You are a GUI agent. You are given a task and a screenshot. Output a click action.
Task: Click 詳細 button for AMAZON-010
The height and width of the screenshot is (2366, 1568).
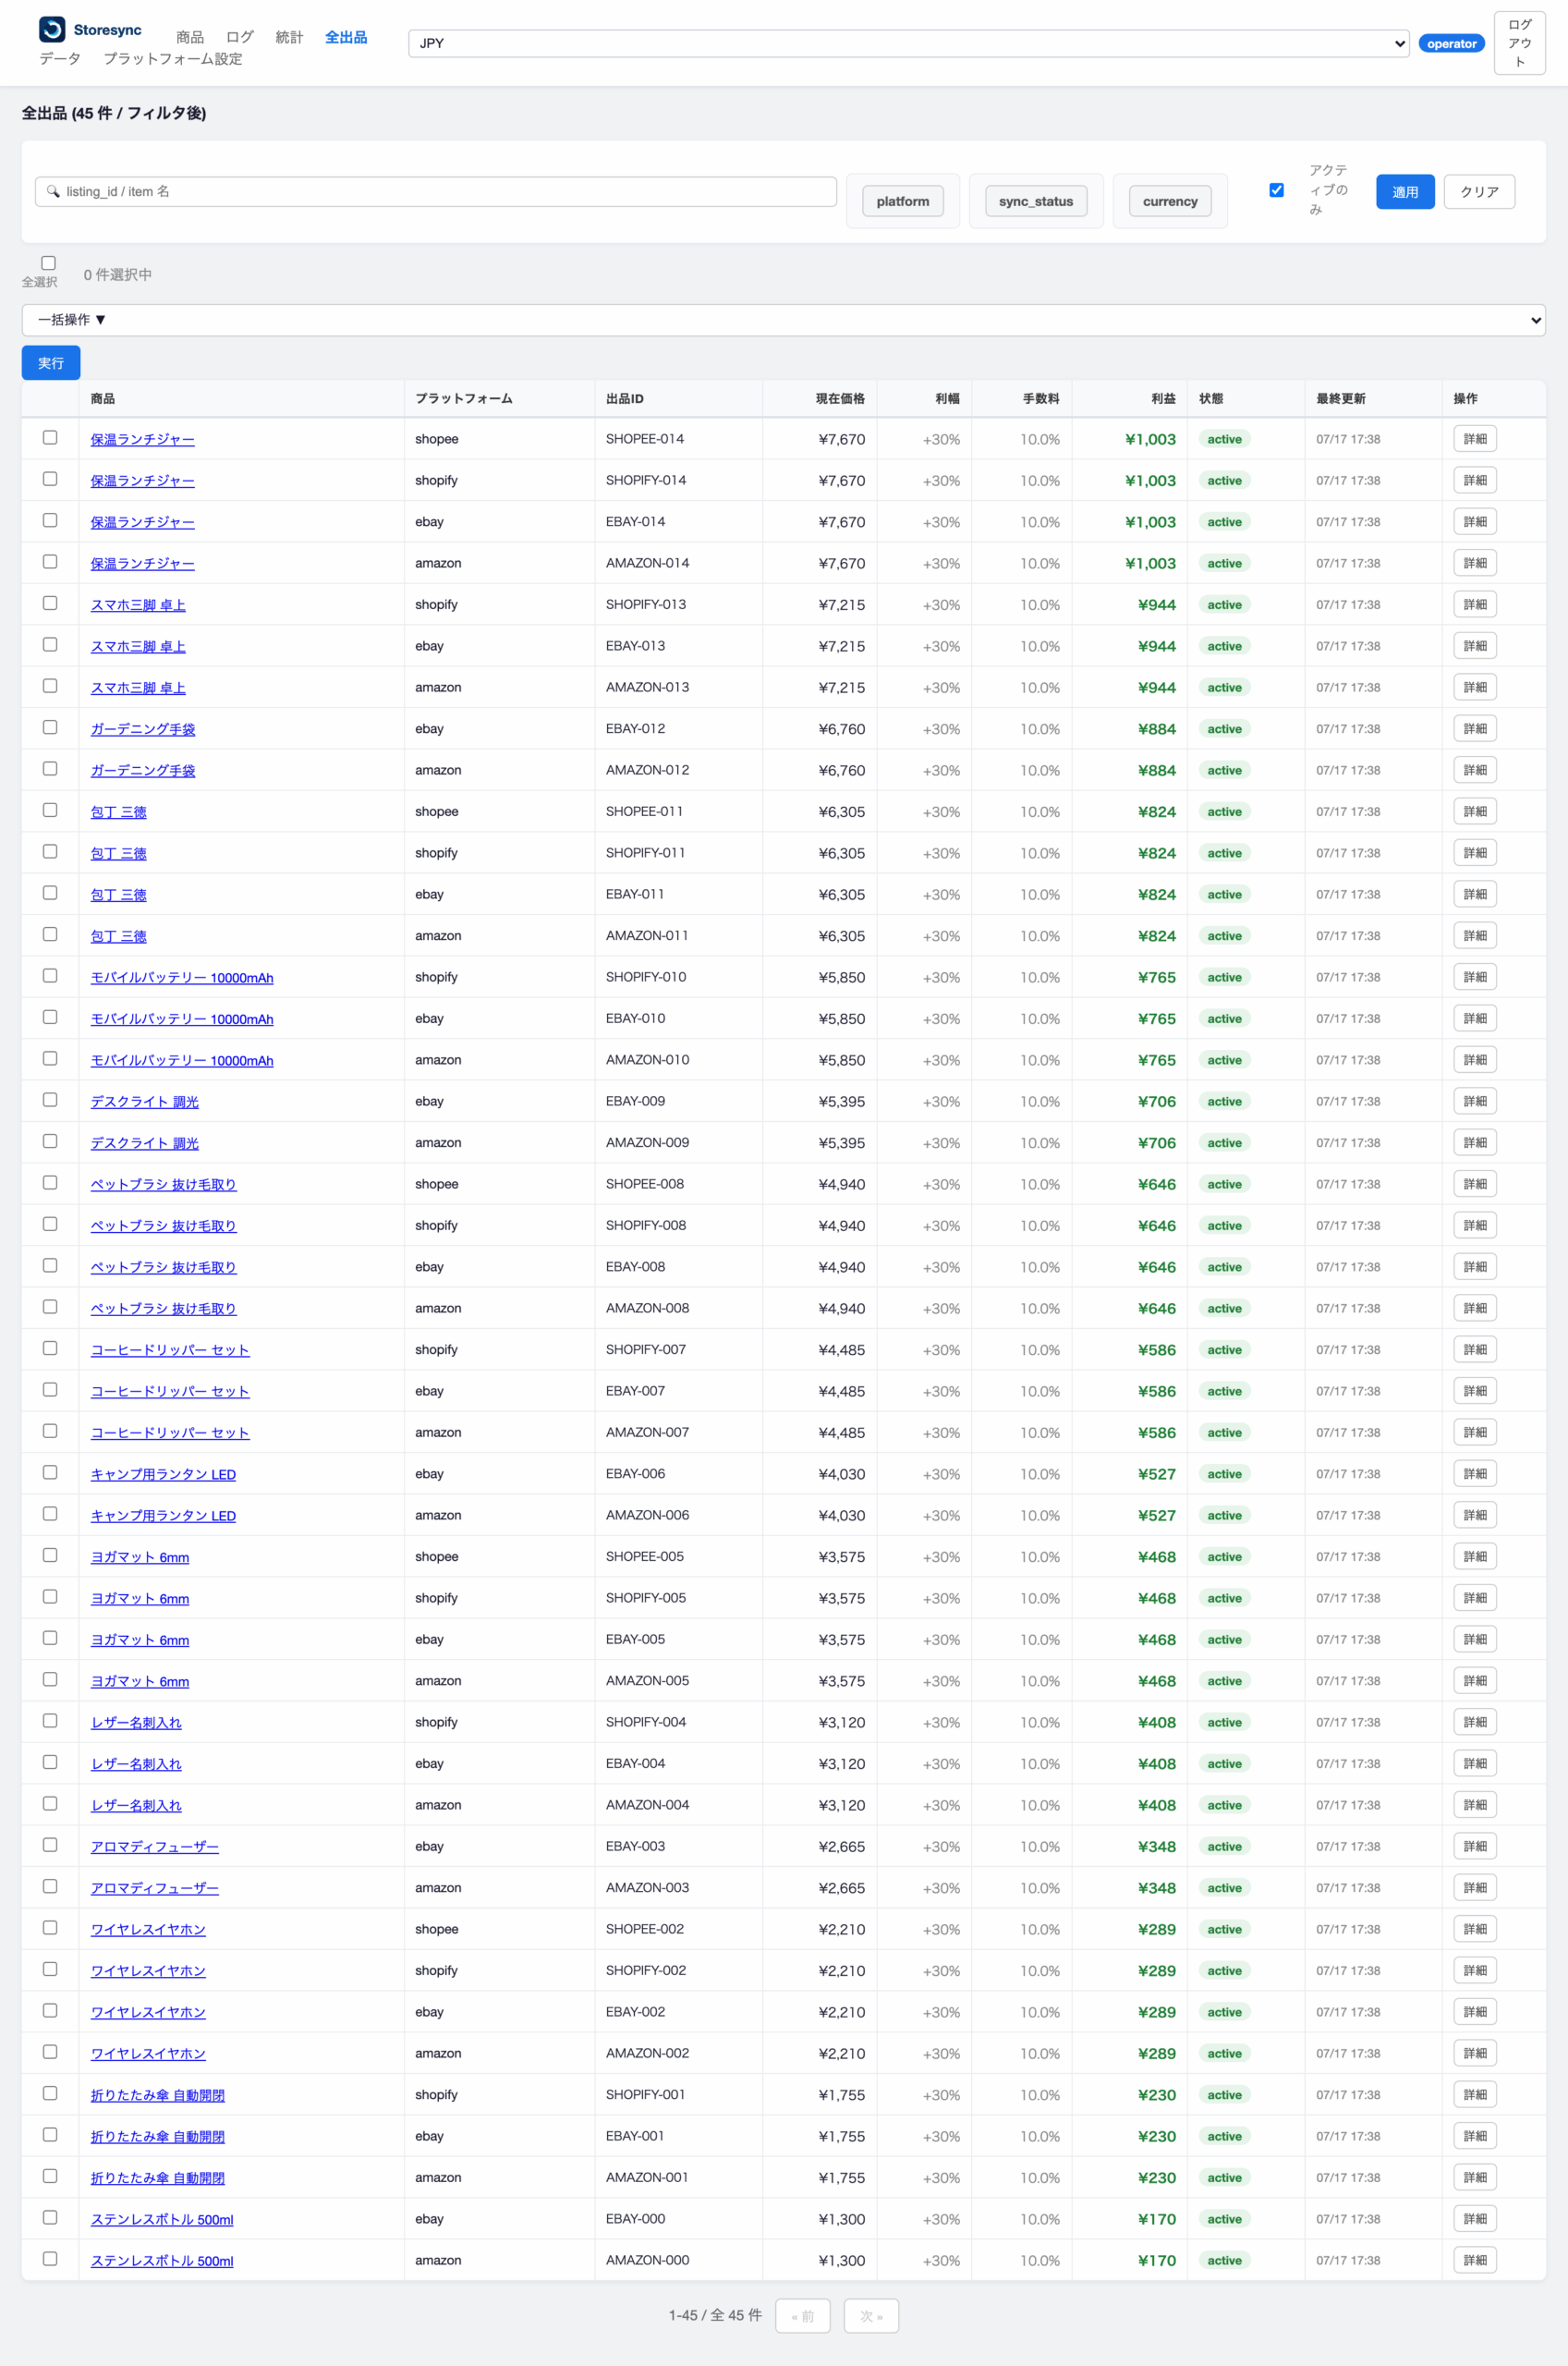pos(1475,1060)
